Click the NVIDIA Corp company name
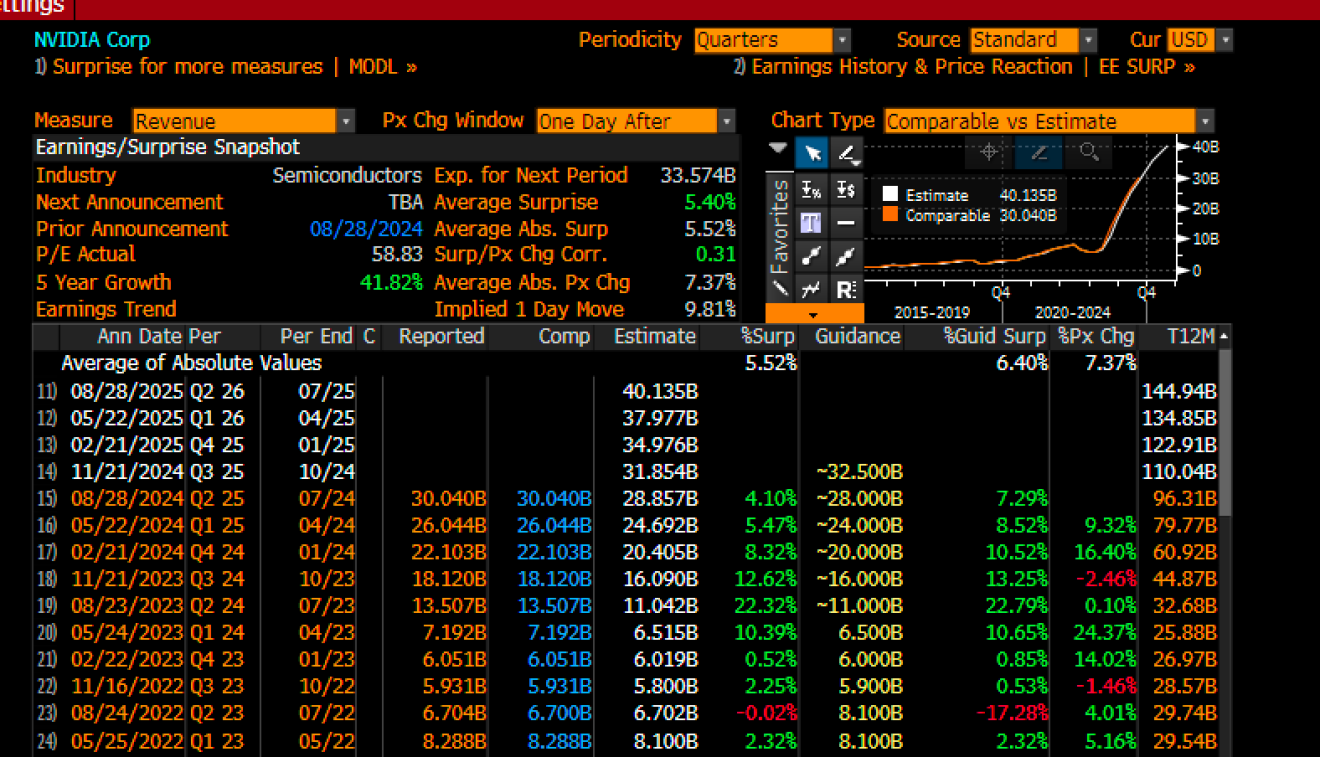 point(92,41)
